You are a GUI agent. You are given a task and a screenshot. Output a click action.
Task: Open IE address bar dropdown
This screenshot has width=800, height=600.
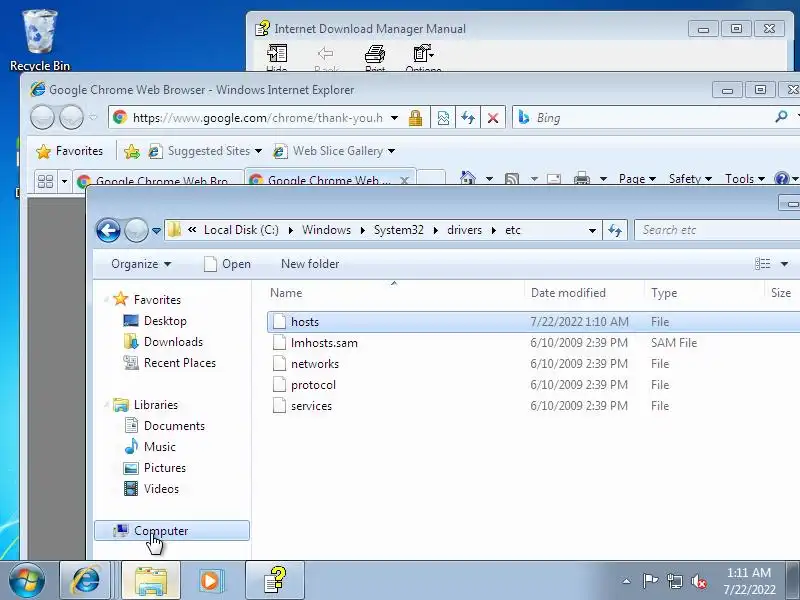click(x=394, y=118)
